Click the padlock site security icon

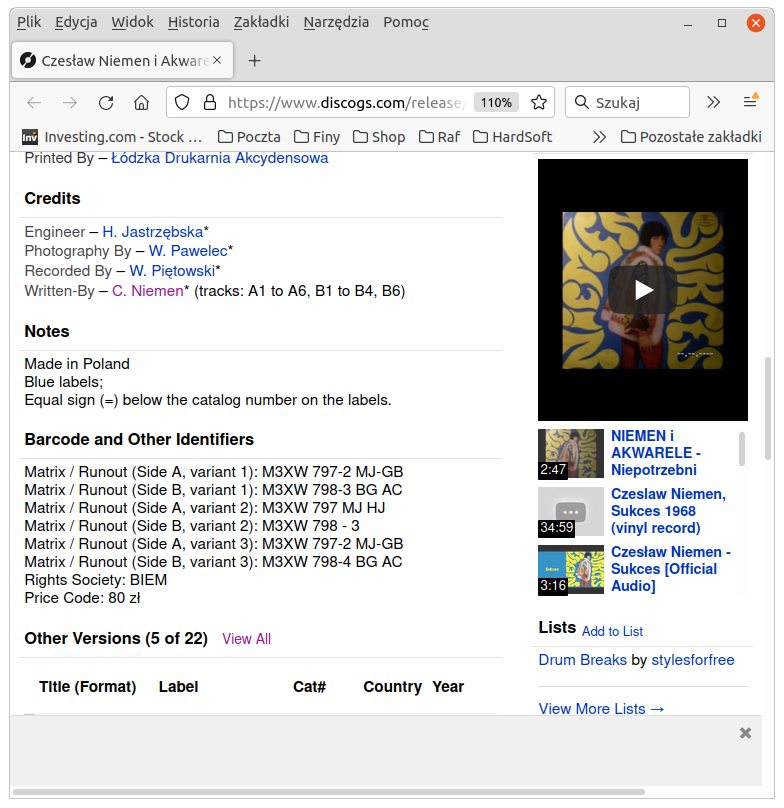209,102
